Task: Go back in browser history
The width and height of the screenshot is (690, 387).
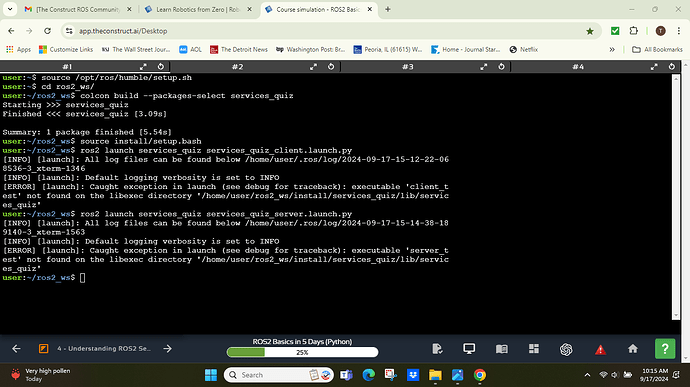Action: coord(11,31)
